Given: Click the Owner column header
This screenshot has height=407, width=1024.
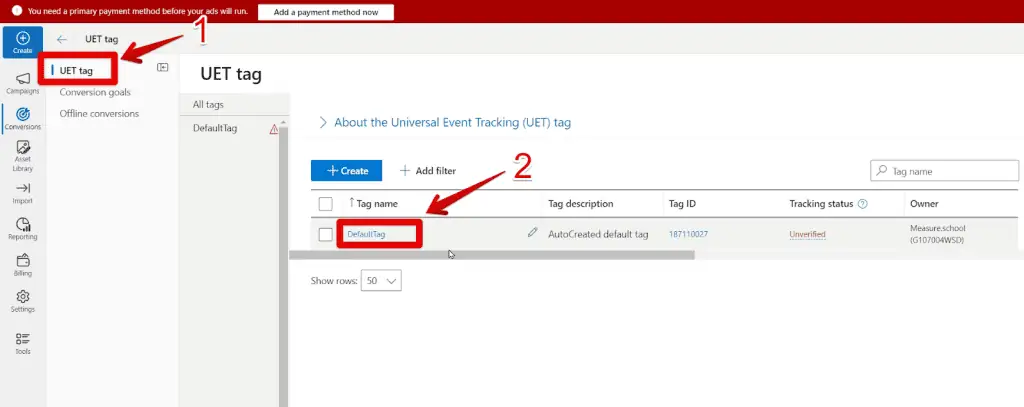Looking at the screenshot, I should pos(923,204).
